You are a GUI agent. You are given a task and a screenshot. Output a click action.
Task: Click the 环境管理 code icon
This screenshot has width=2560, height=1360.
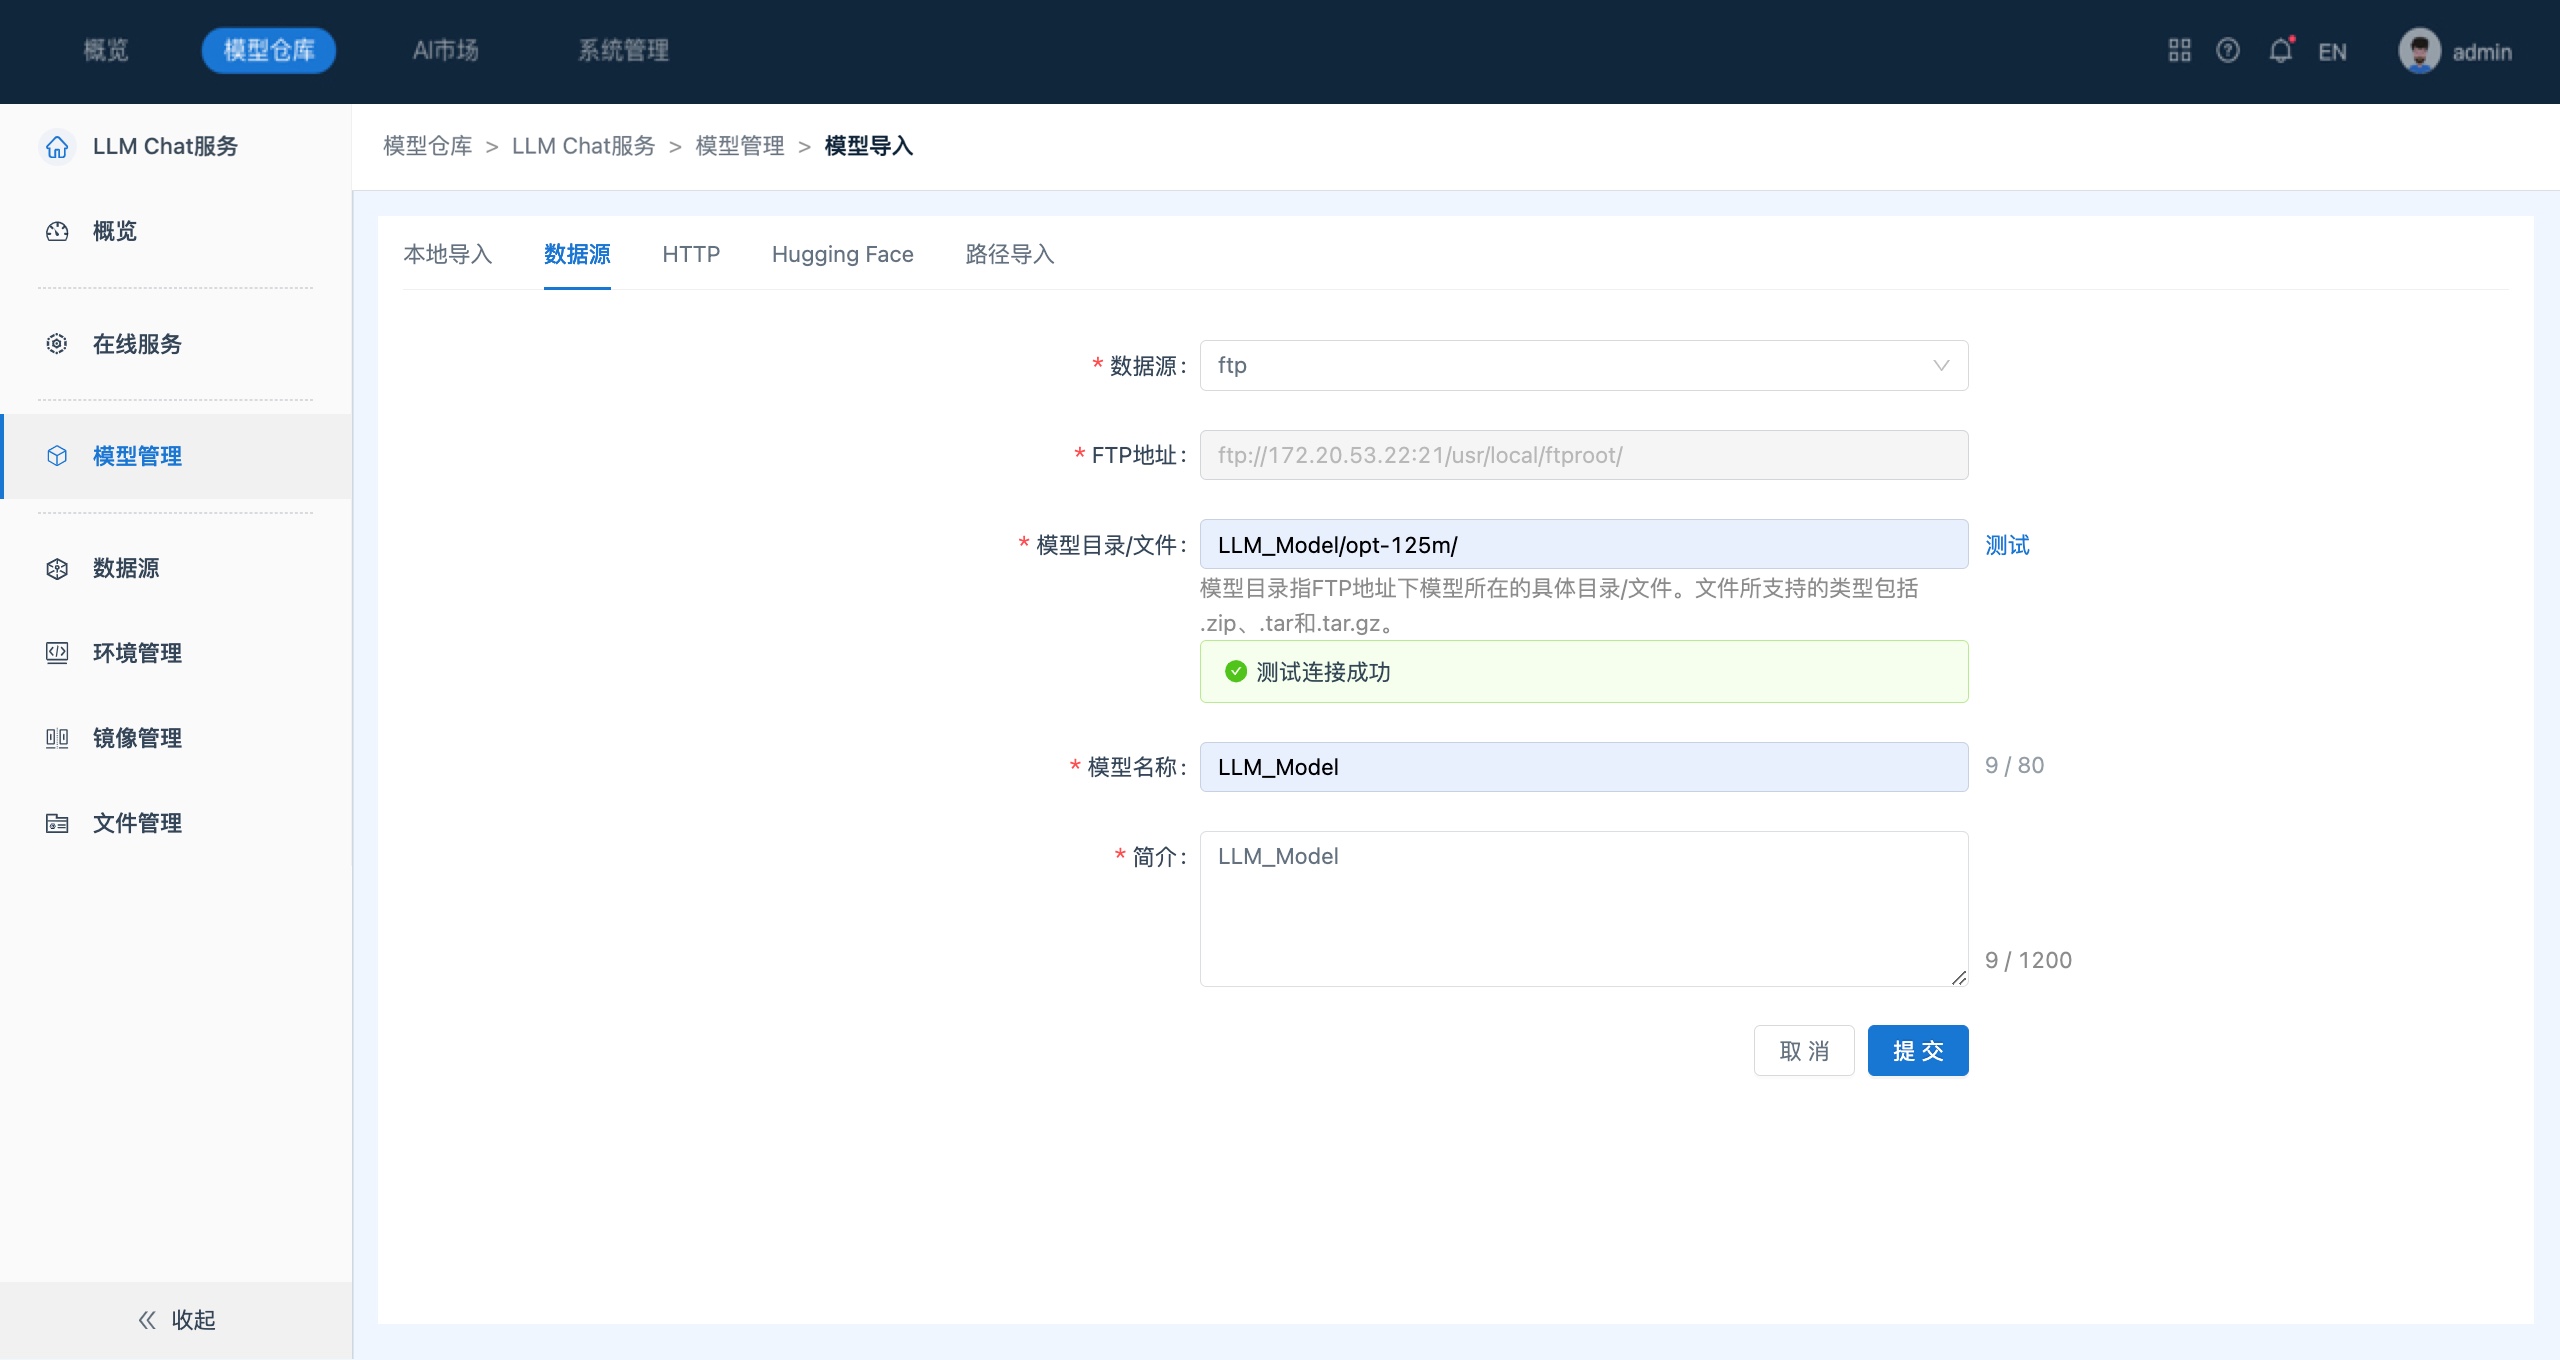click(x=57, y=653)
